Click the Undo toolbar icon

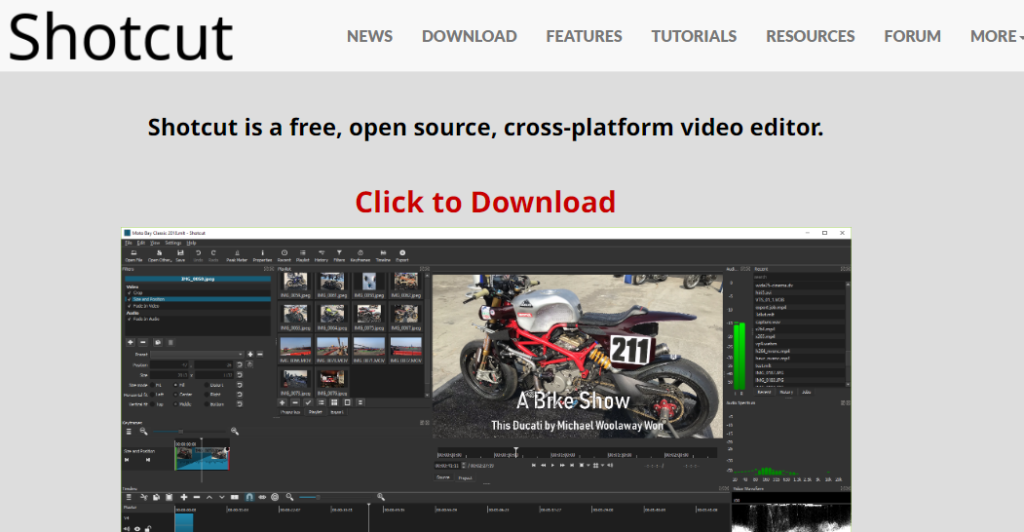(x=198, y=255)
